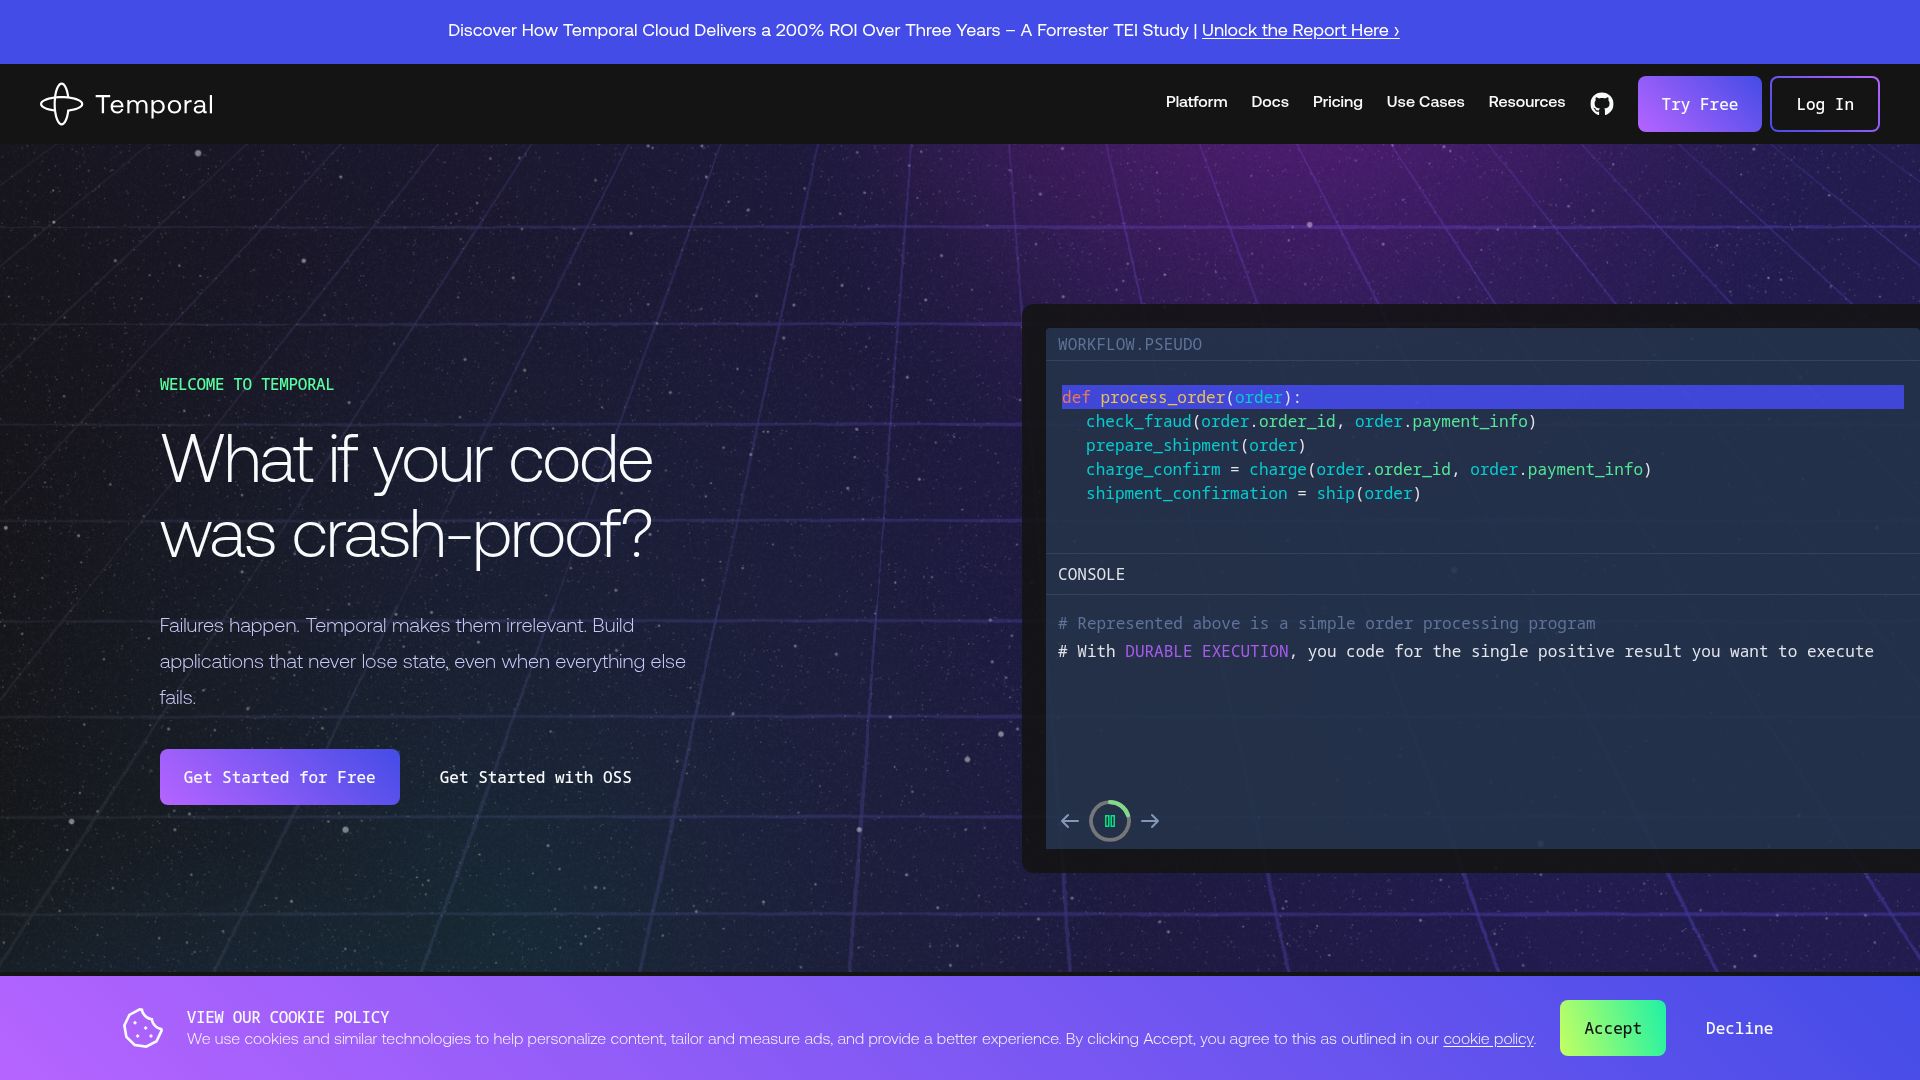Click the WELCOME TO TEMPORAL label
1920x1080 pixels.
(x=247, y=384)
